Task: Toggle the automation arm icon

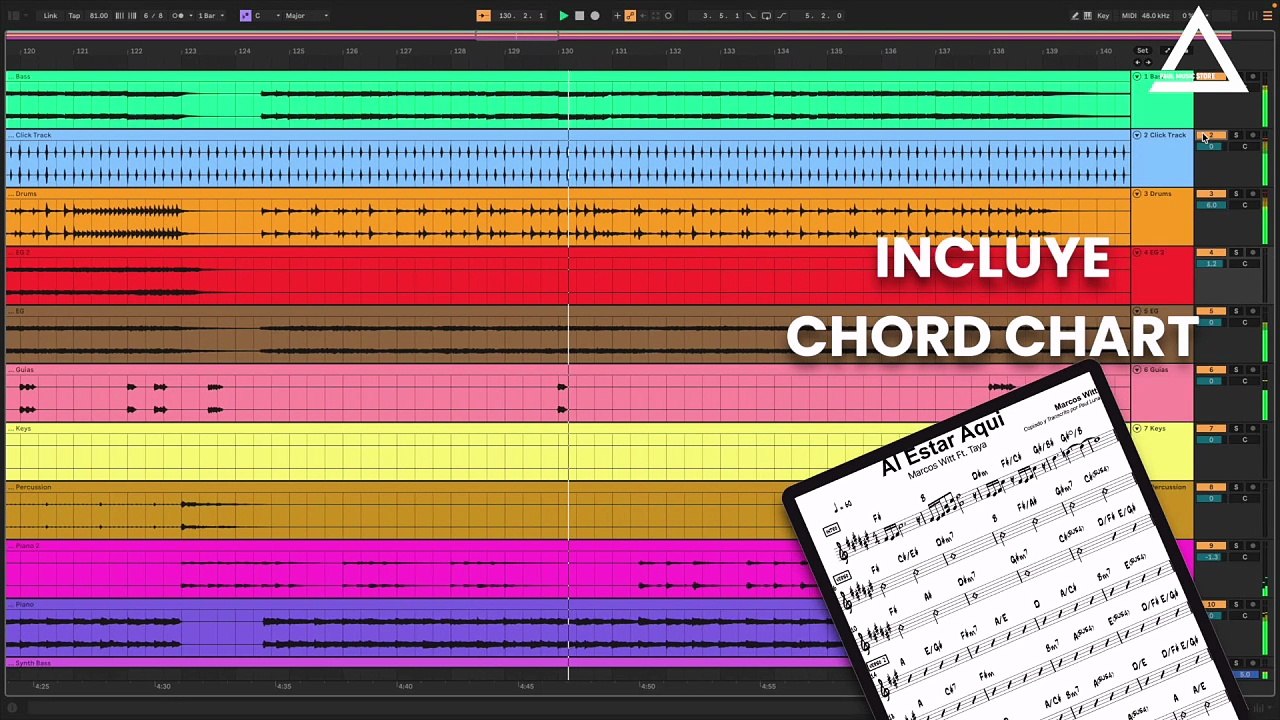Action: (x=630, y=16)
